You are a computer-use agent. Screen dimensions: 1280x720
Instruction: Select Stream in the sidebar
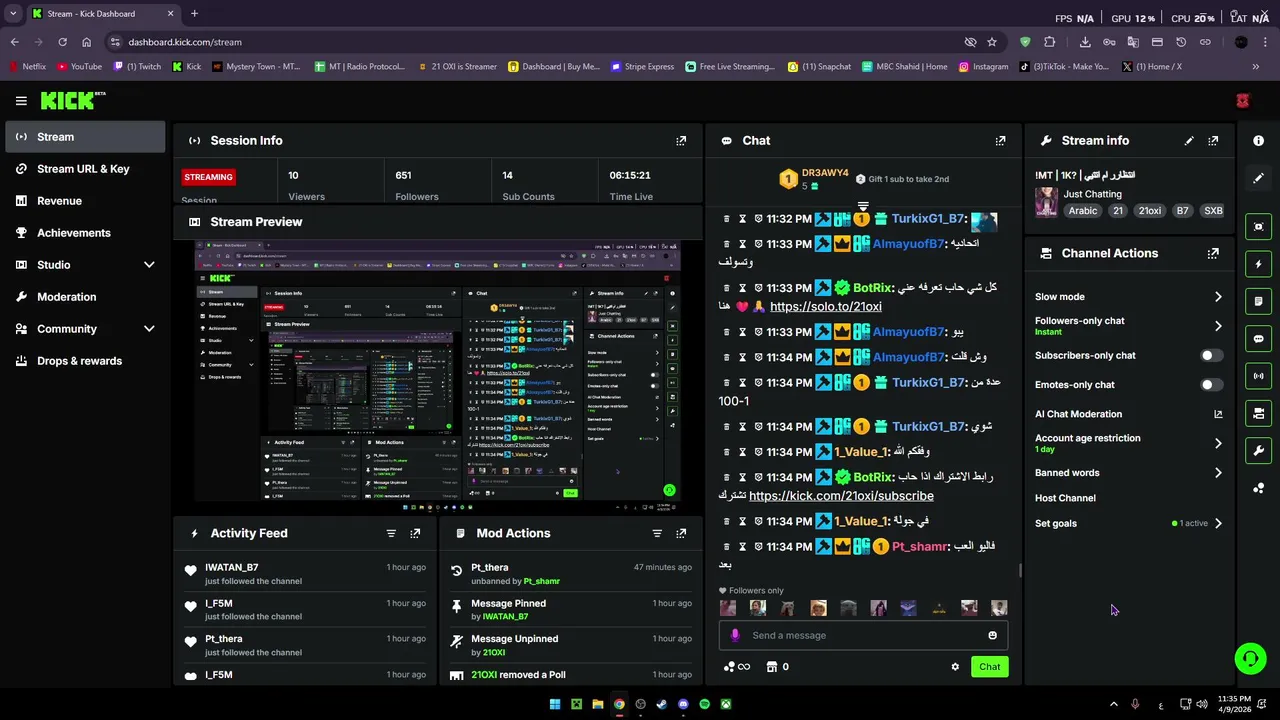[x=85, y=137]
